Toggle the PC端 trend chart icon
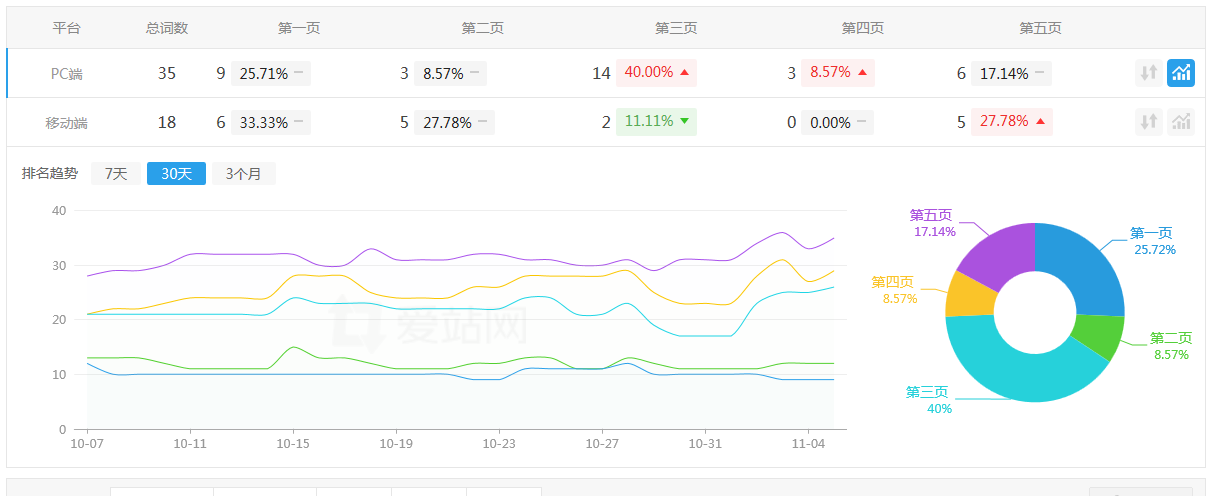Screen dimensions: 1219x496 click(1181, 73)
